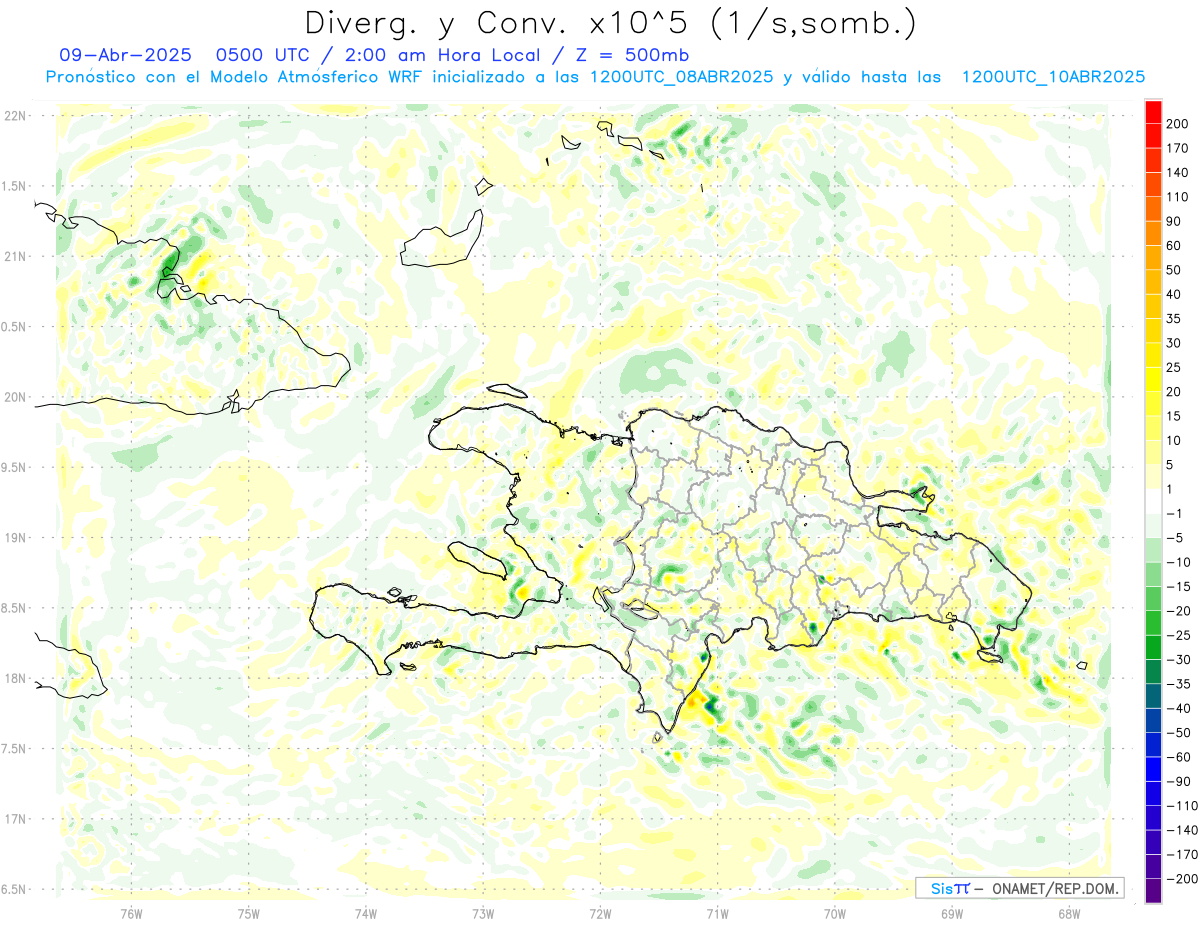Screen dimensions: 1200x927
Task: Click the 30 value on the color scale
Action: [x=1175, y=343]
